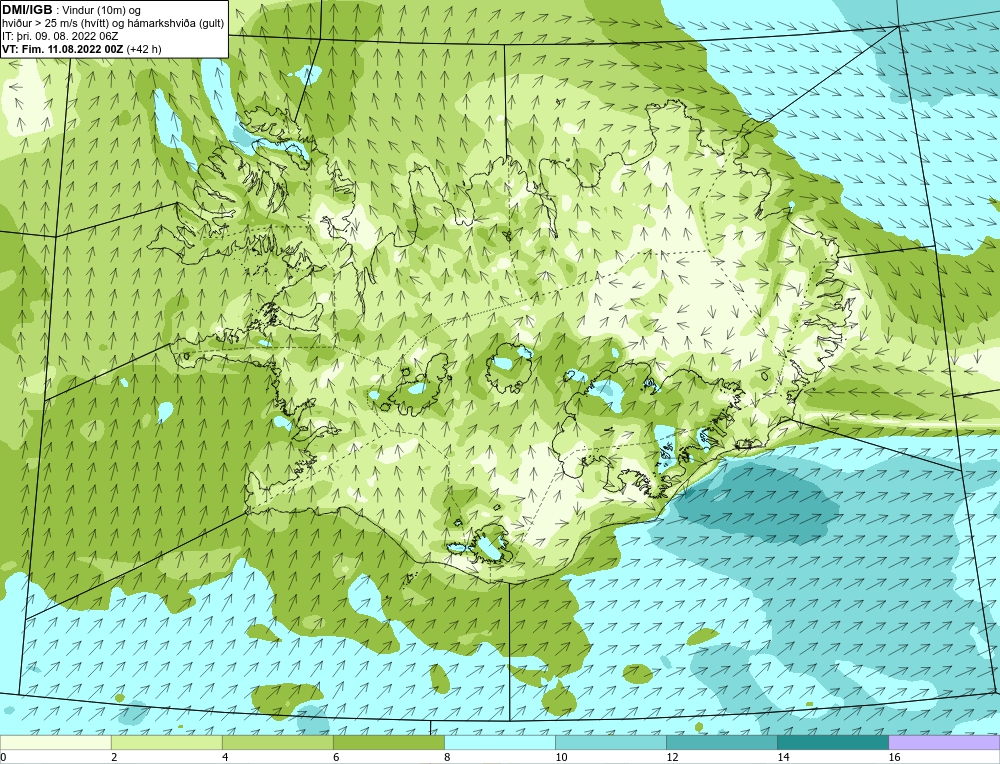This screenshot has height=764, width=1000.
Task: Click the 'IT: þri. 09. 08. 2022 06Z' line
Action: (x=60, y=36)
